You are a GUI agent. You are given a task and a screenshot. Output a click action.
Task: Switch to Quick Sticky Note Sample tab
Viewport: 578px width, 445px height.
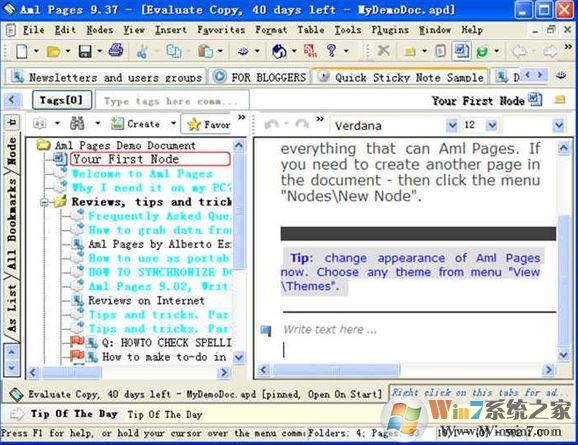pyautogui.click(x=400, y=77)
